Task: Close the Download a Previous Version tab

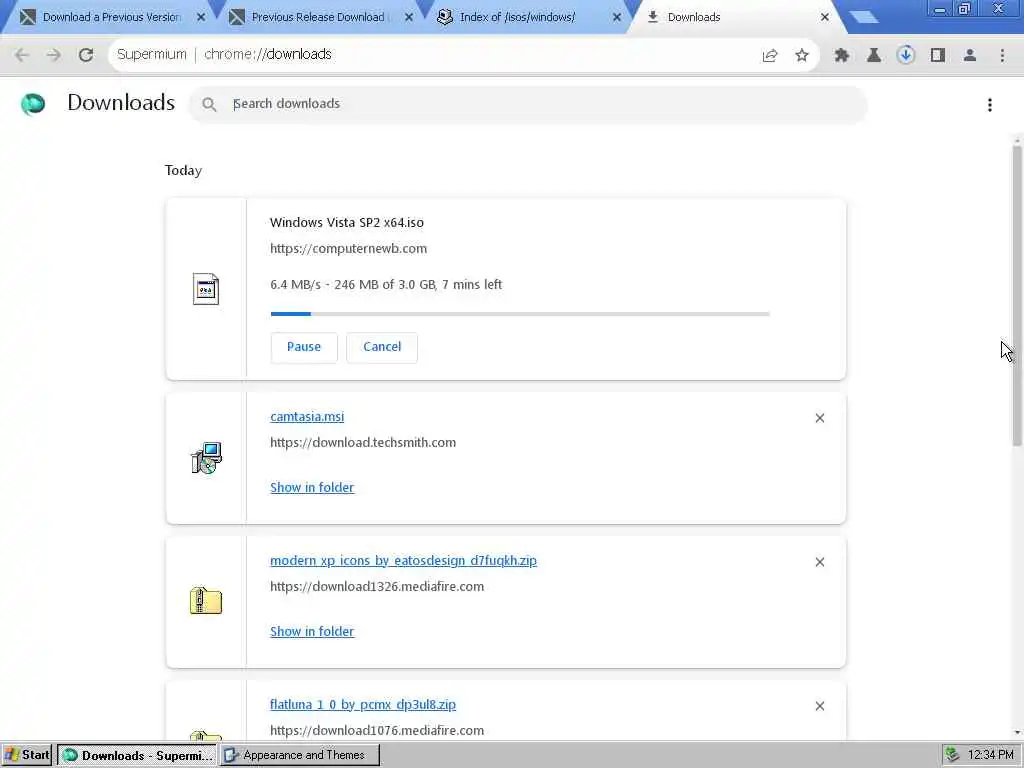Action: point(201,18)
